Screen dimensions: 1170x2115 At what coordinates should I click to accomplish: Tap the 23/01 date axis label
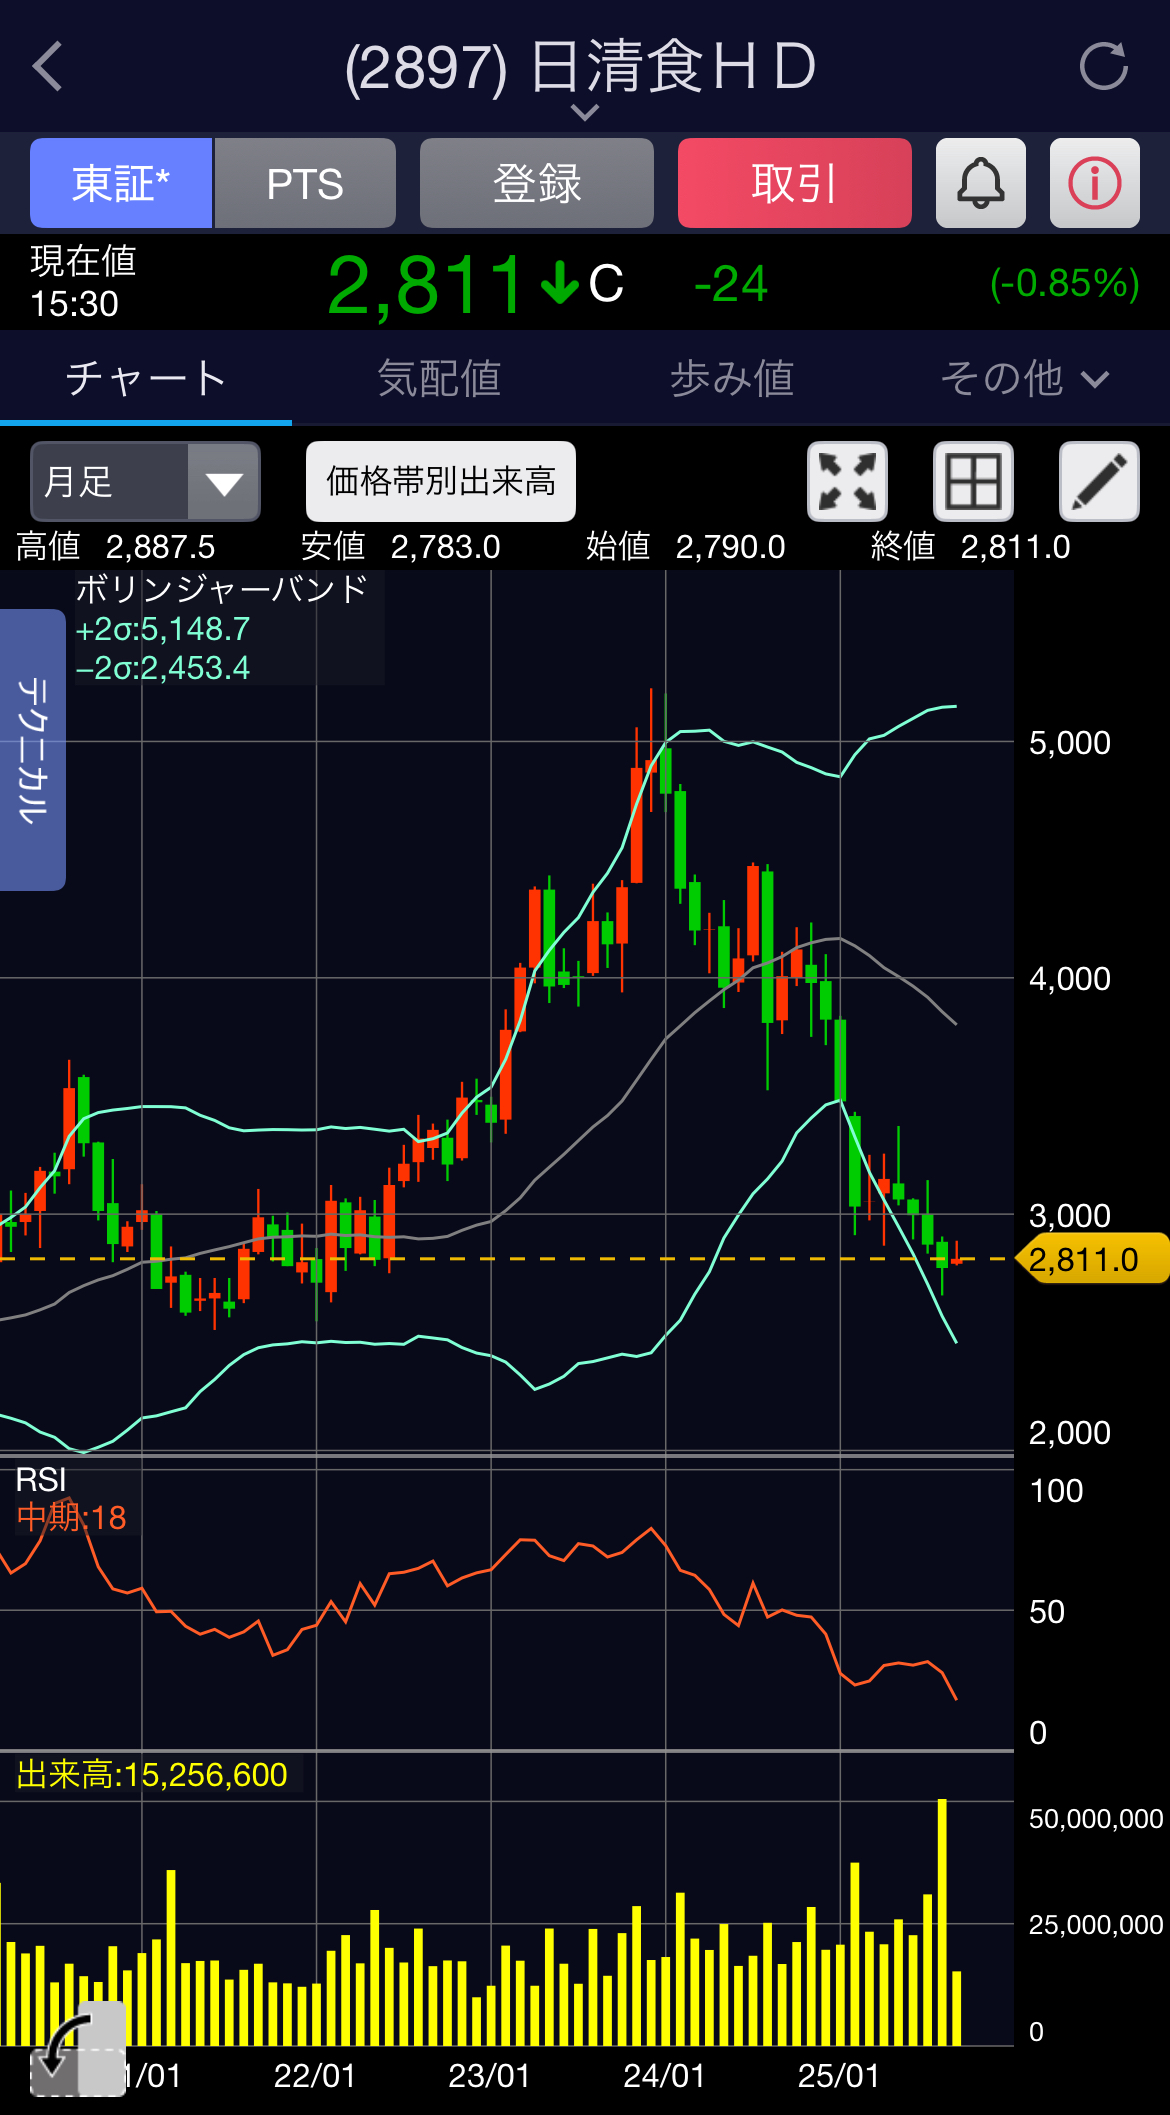pyautogui.click(x=490, y=2076)
